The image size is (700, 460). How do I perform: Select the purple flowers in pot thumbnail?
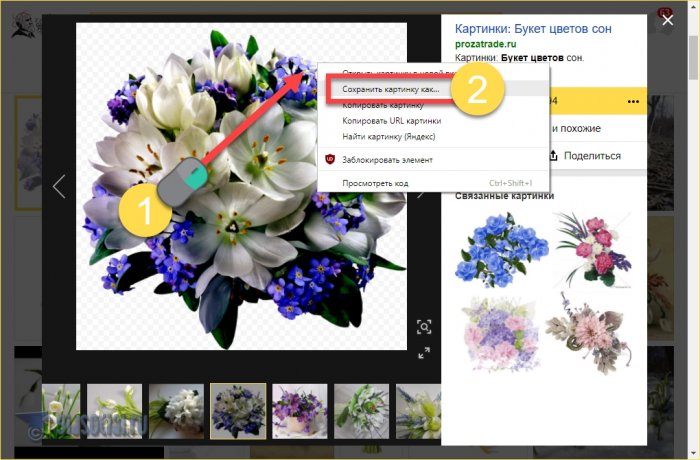[300, 411]
